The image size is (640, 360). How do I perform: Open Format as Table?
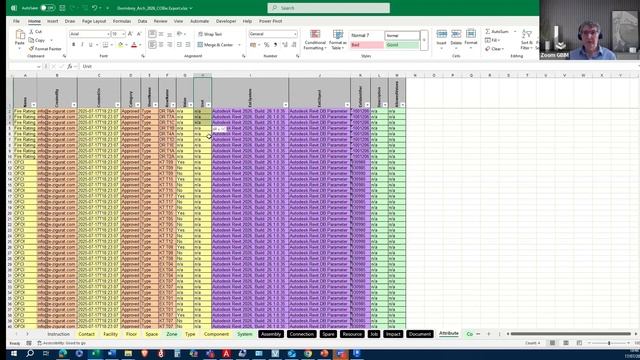pos(338,40)
